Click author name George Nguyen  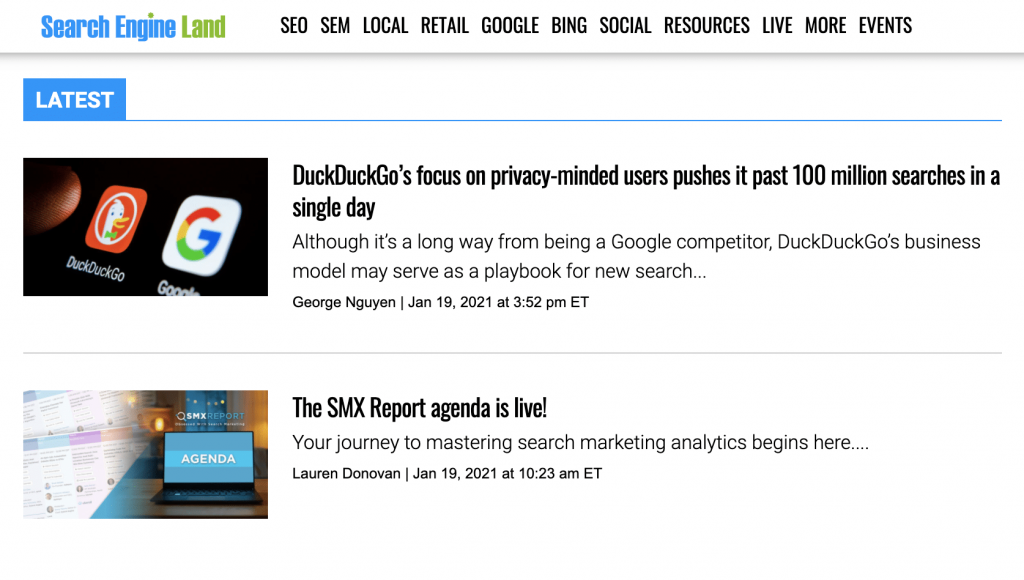click(x=344, y=302)
